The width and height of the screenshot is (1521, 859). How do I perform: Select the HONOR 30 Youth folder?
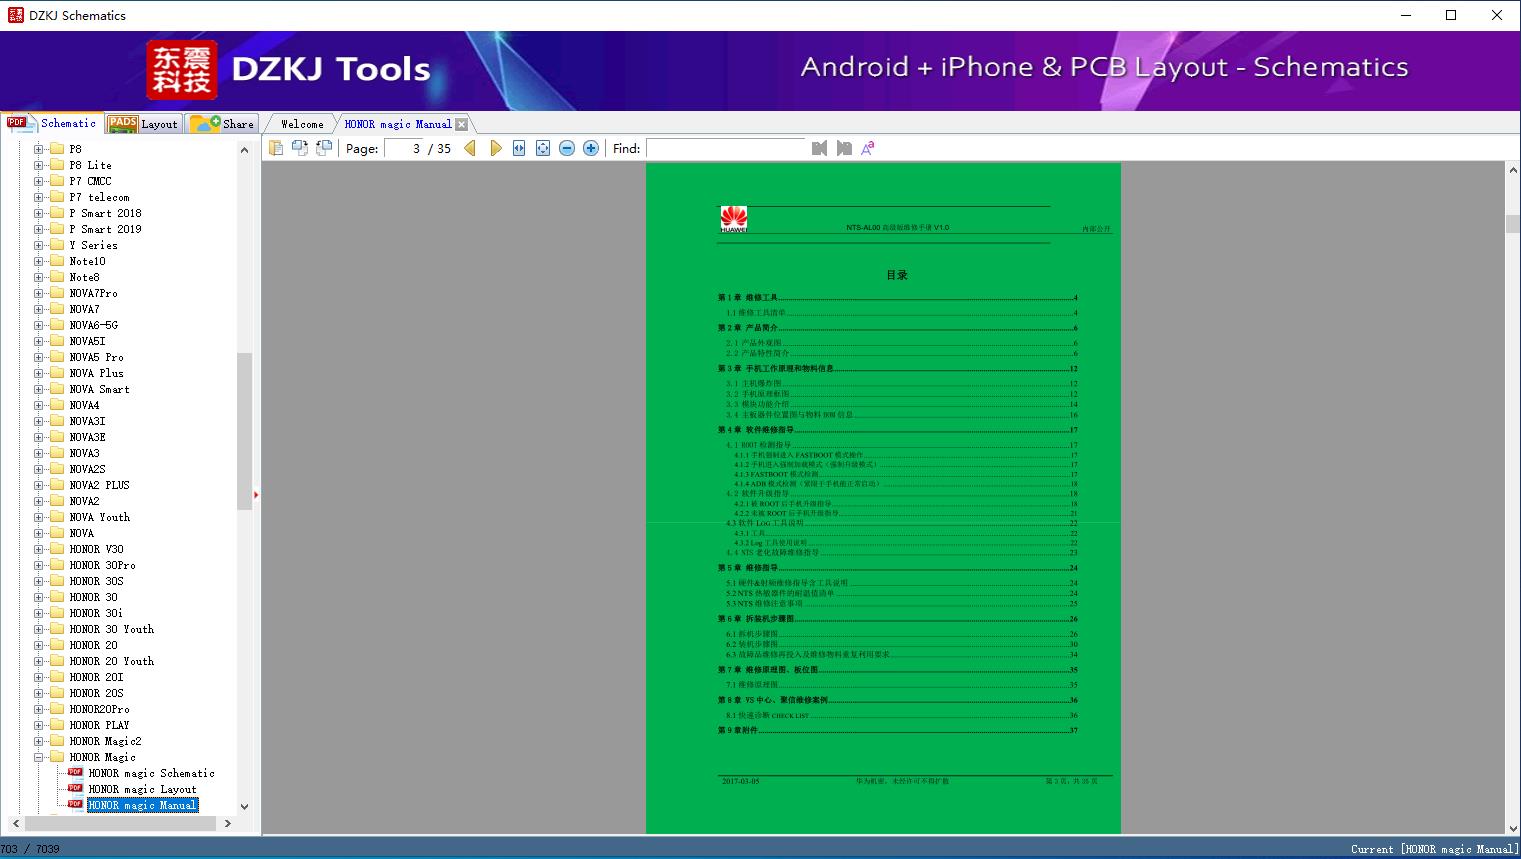click(111, 629)
